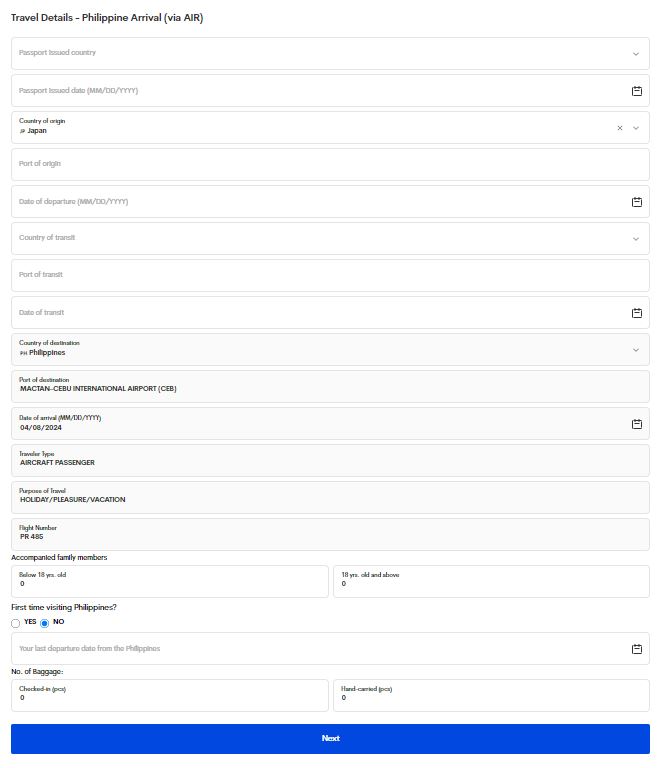659x768 pixels.
Task: Expand Country of transit dropdown
Action: point(636,239)
